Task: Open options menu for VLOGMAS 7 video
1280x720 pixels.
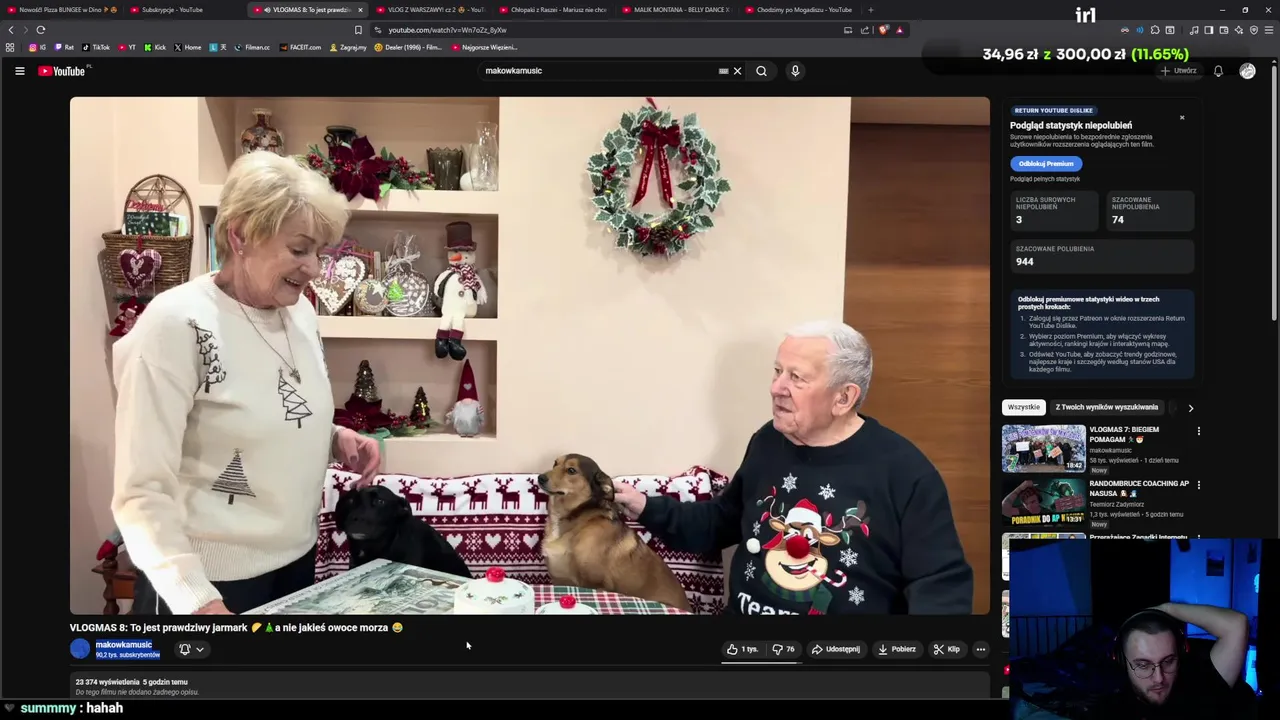Action: coord(1198,431)
